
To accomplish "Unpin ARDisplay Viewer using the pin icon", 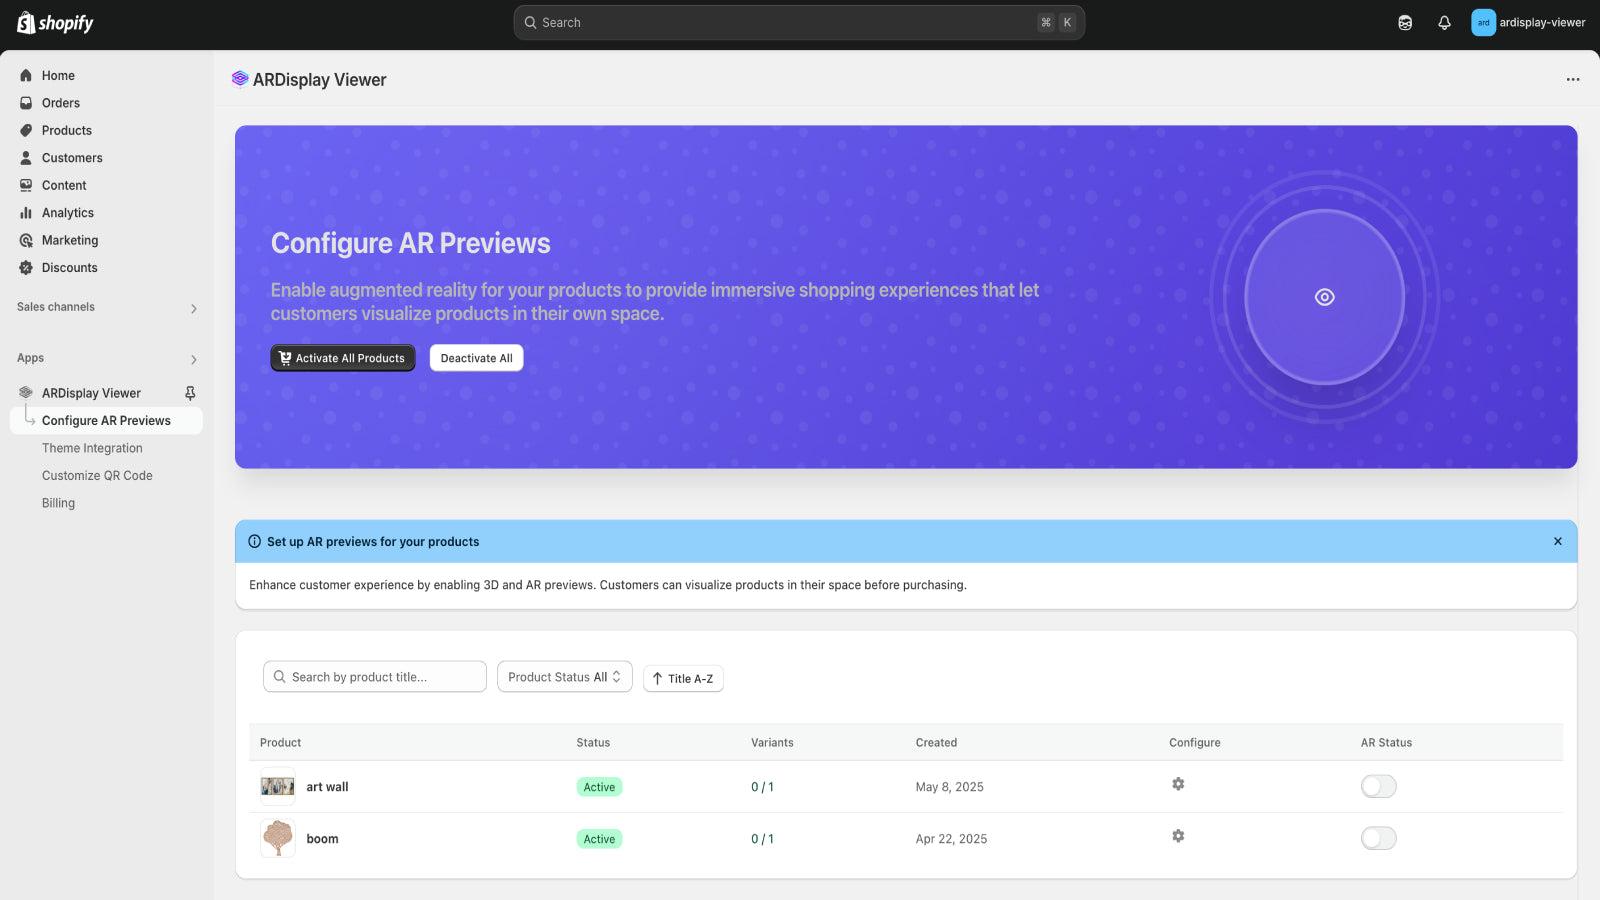I will (189, 392).
